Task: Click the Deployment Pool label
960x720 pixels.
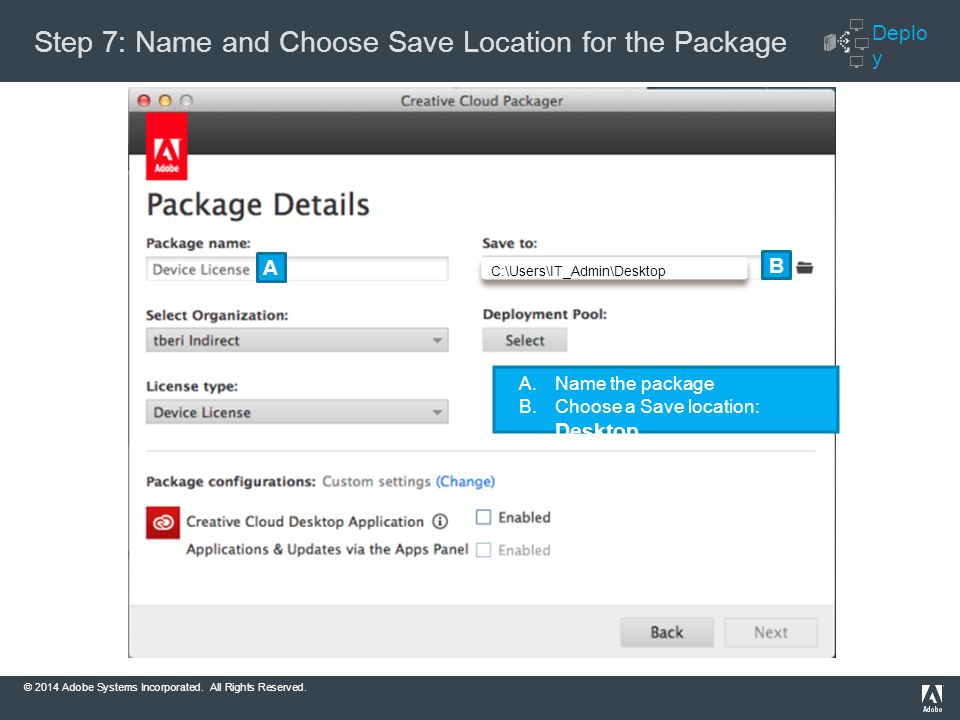Action: 544,314
